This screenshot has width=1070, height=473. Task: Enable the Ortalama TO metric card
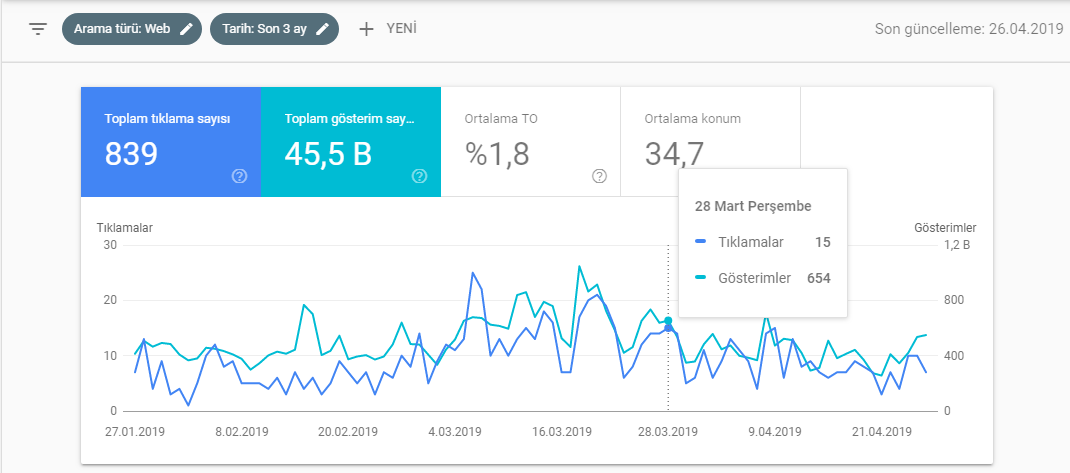pyautogui.click(x=531, y=142)
